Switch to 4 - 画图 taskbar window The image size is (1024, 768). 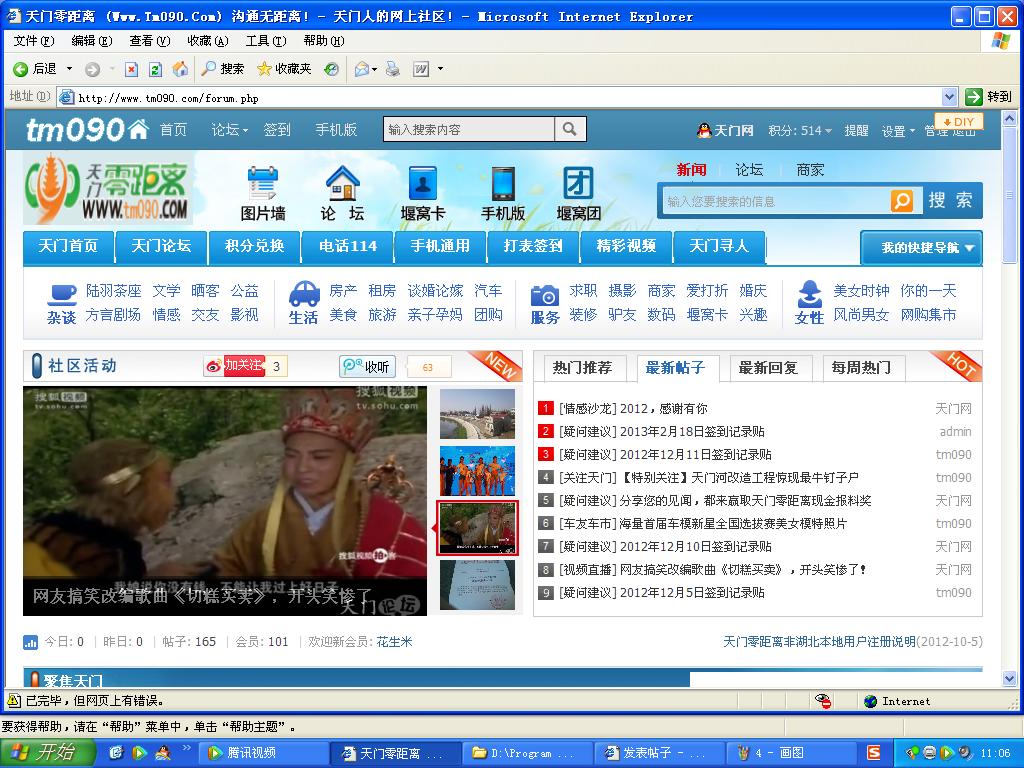click(x=791, y=753)
